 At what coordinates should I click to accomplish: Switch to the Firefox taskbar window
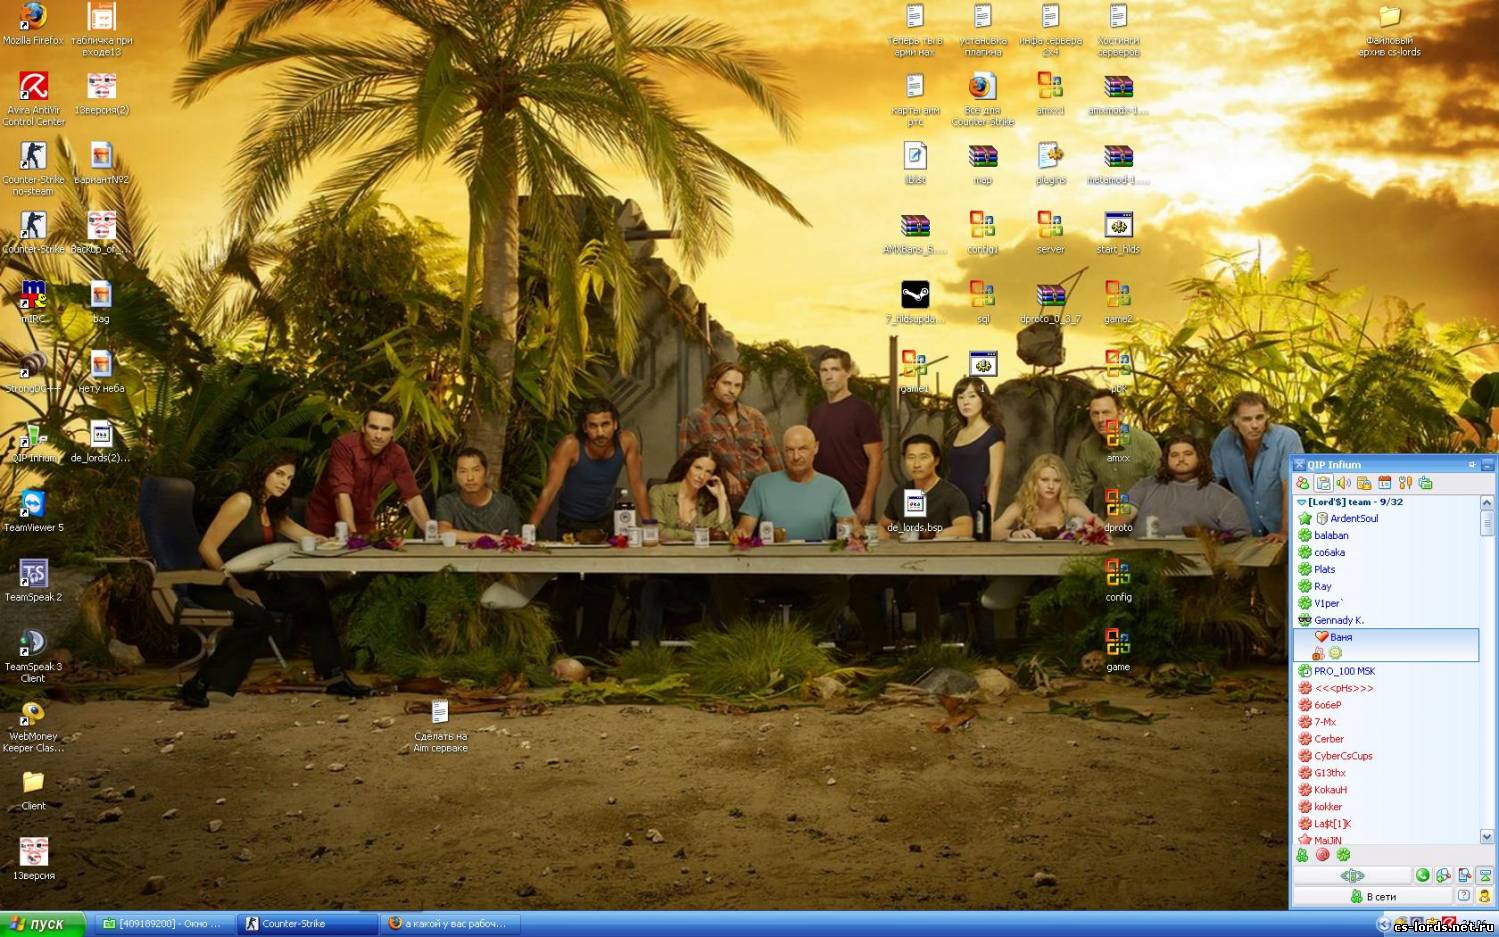[x=449, y=924]
